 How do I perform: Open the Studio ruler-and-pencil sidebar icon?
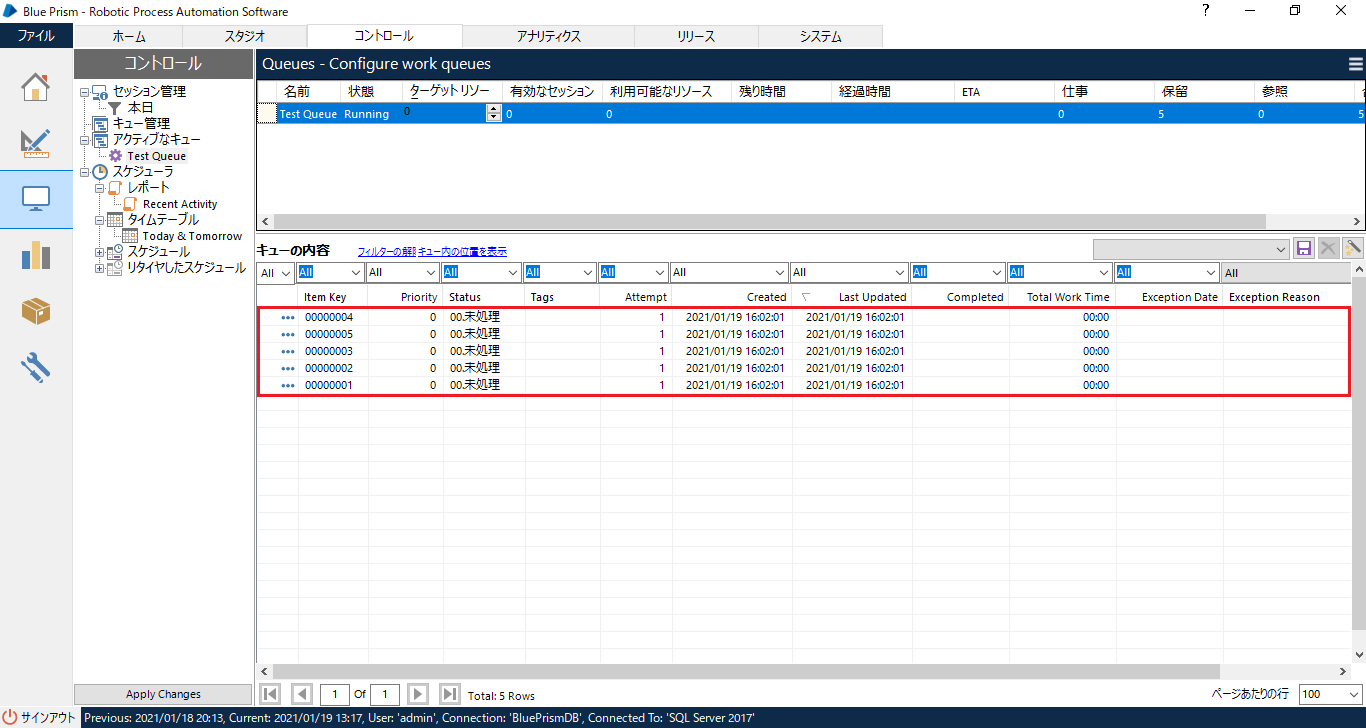click(x=36, y=143)
